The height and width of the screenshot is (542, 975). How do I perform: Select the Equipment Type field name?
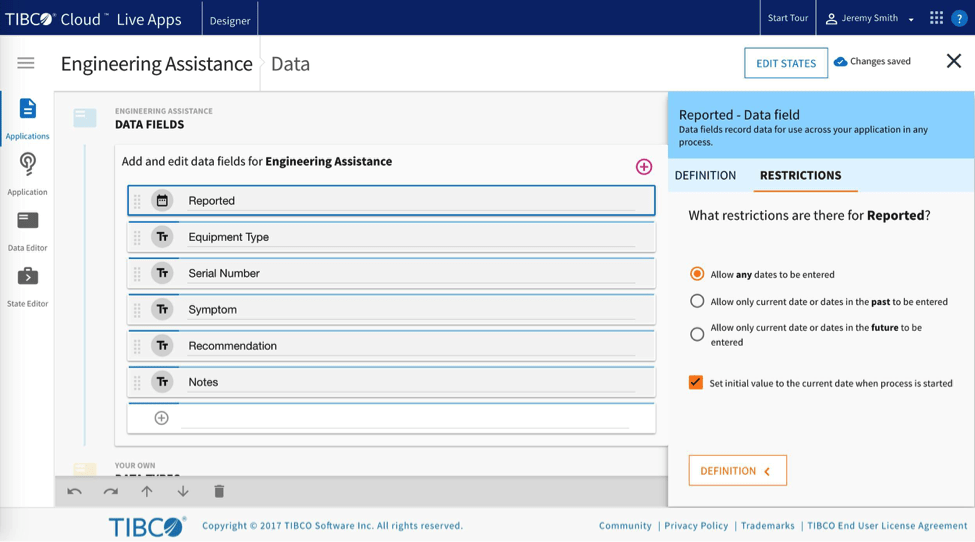(228, 237)
